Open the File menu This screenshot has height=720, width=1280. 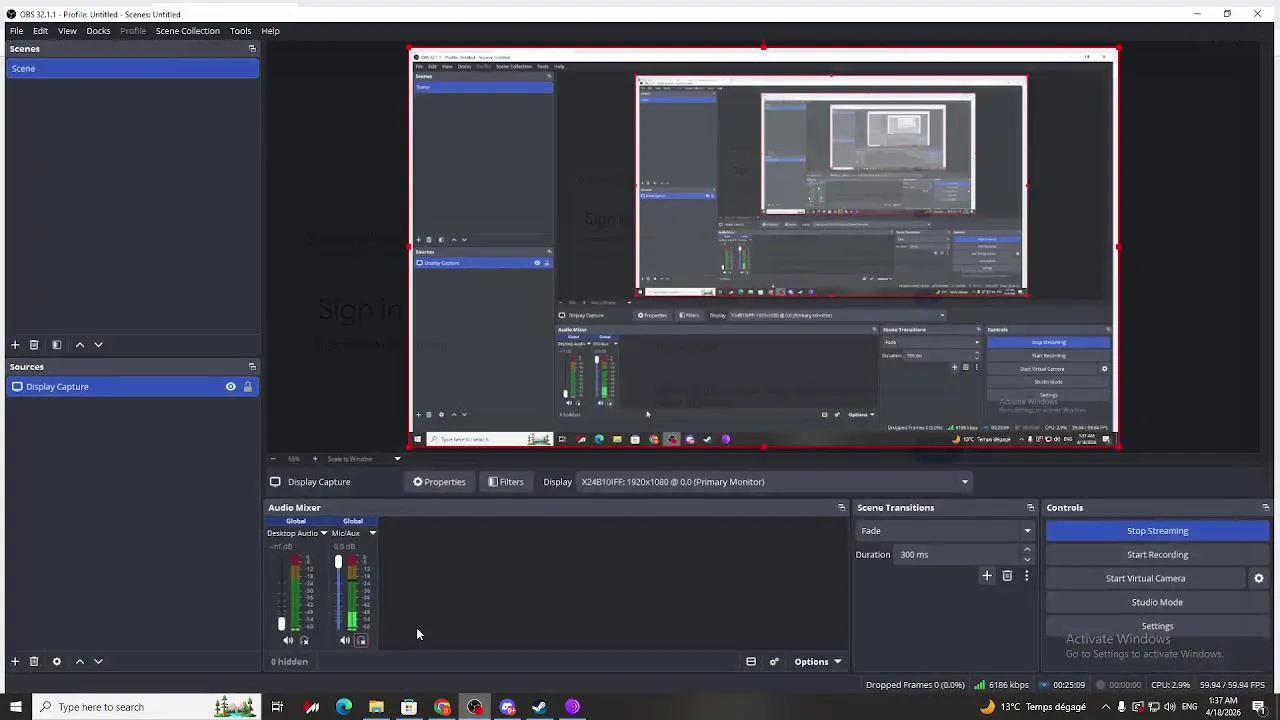(x=17, y=31)
